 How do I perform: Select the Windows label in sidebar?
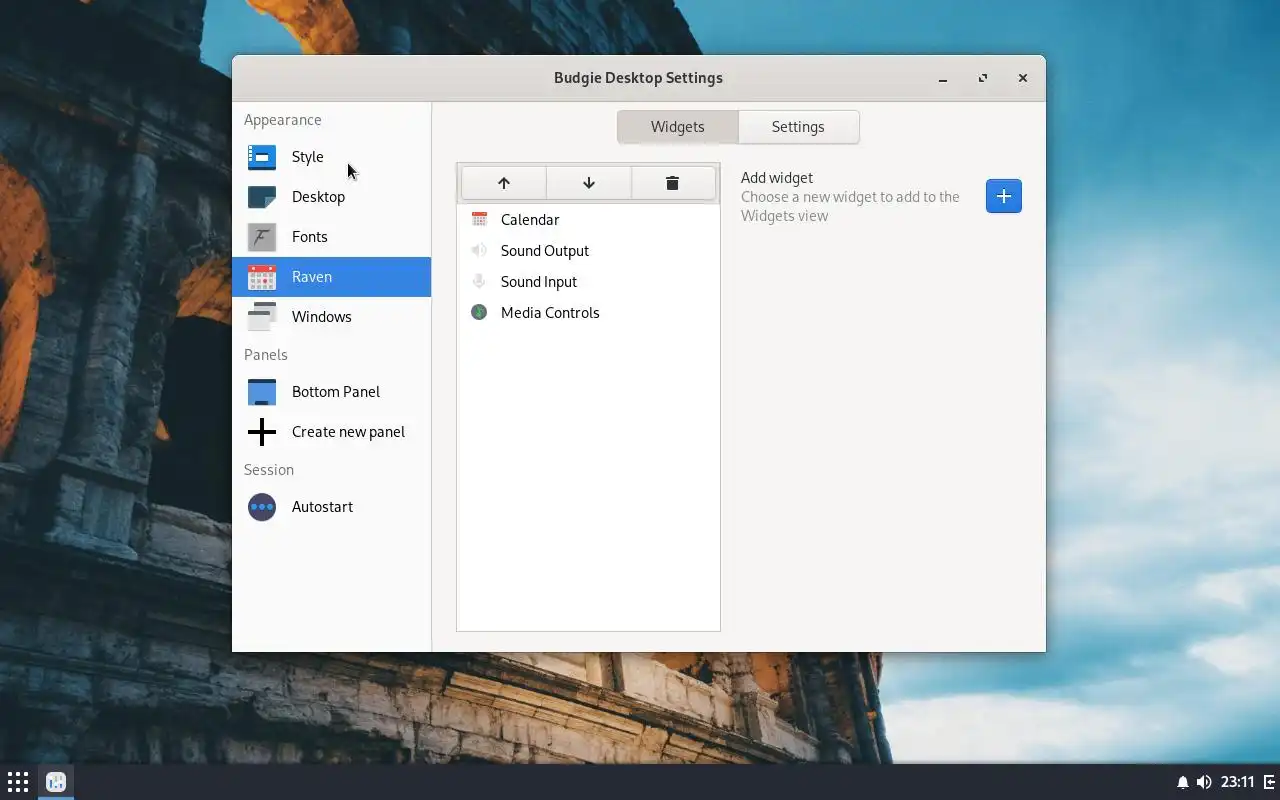322,317
